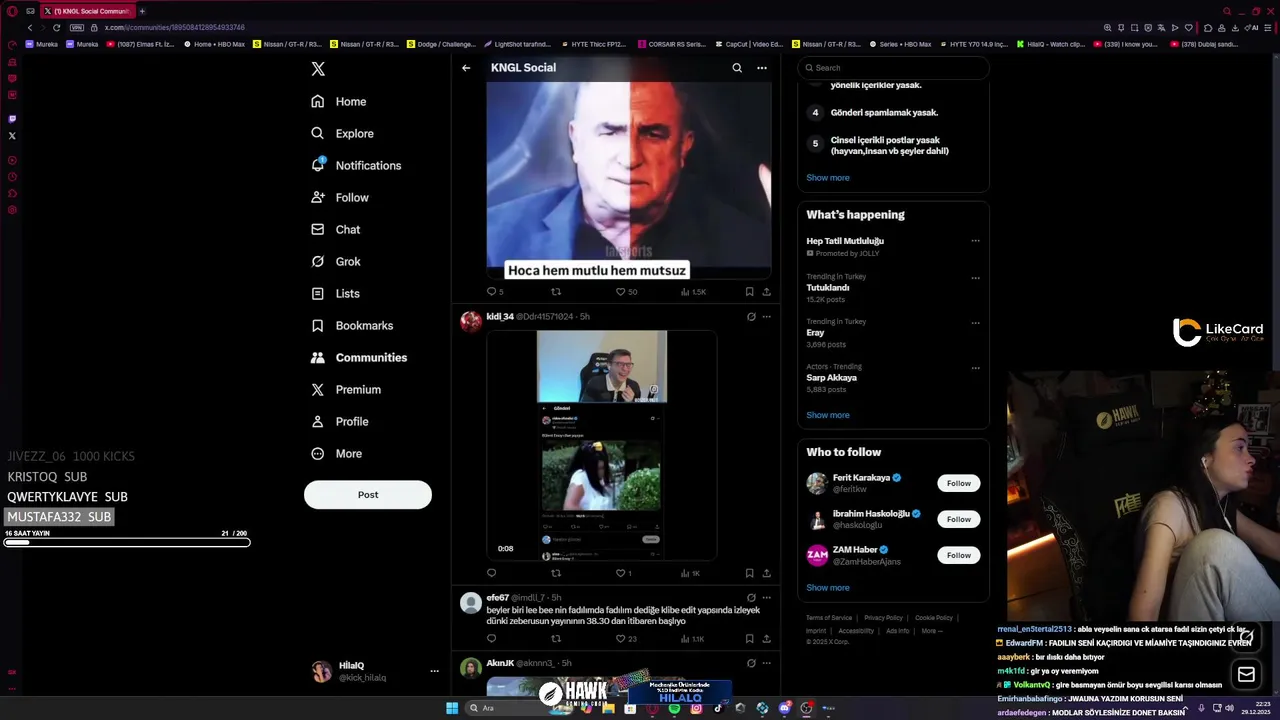
Task: Open Notifications in X sidebar
Action: 356,165
